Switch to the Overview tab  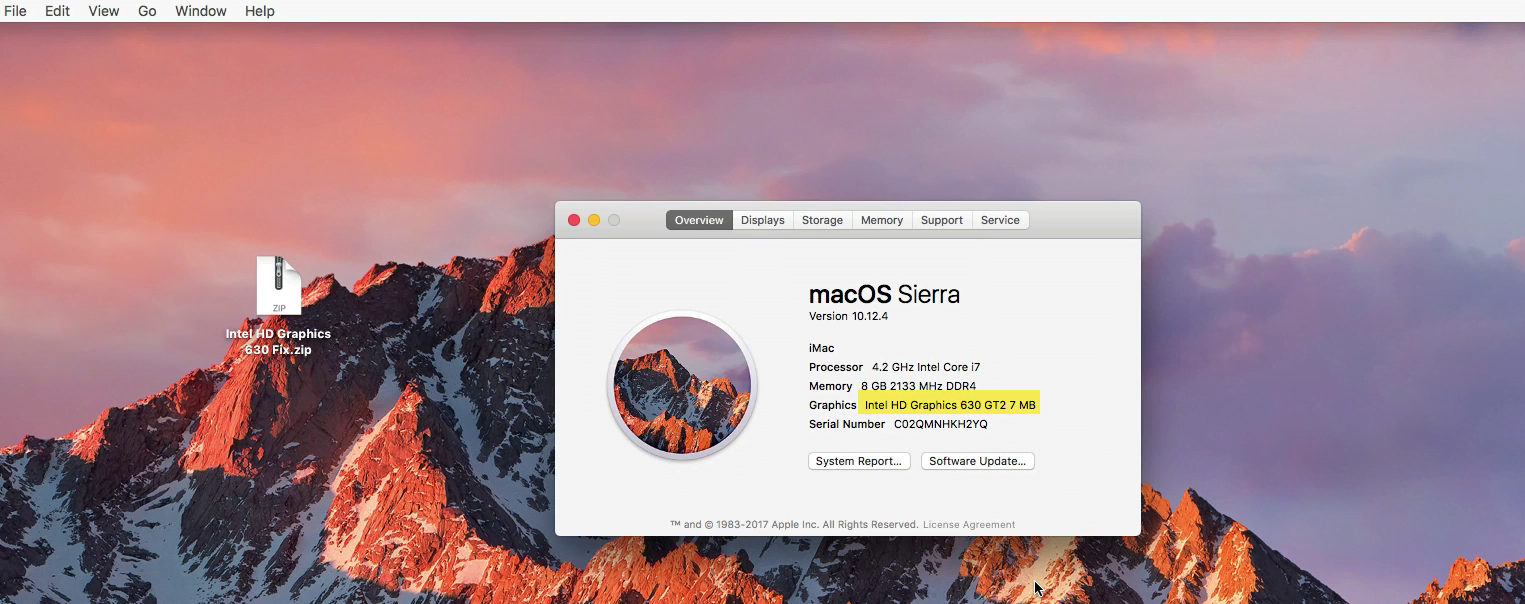point(699,220)
